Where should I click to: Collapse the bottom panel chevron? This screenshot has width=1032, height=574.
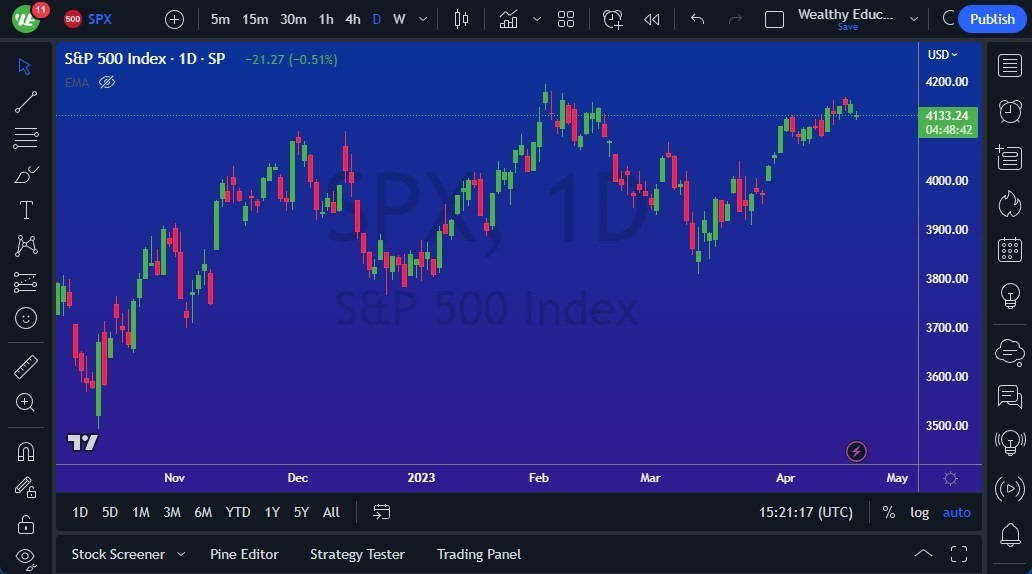pyautogui.click(x=923, y=554)
